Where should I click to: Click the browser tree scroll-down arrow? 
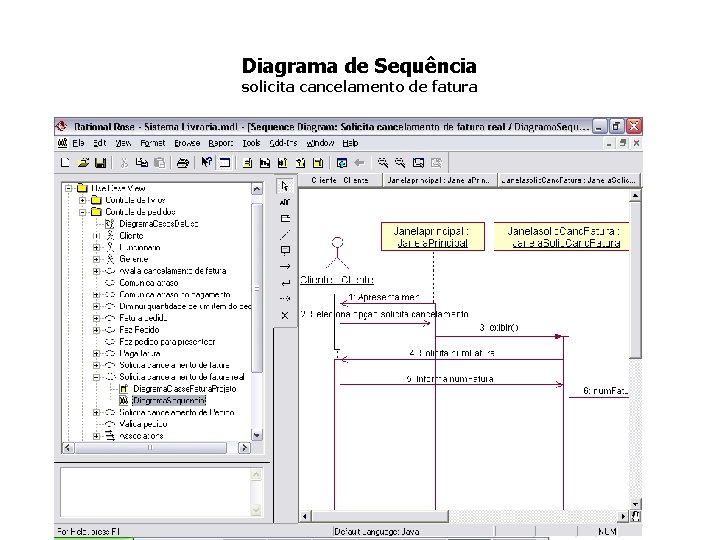click(x=257, y=435)
